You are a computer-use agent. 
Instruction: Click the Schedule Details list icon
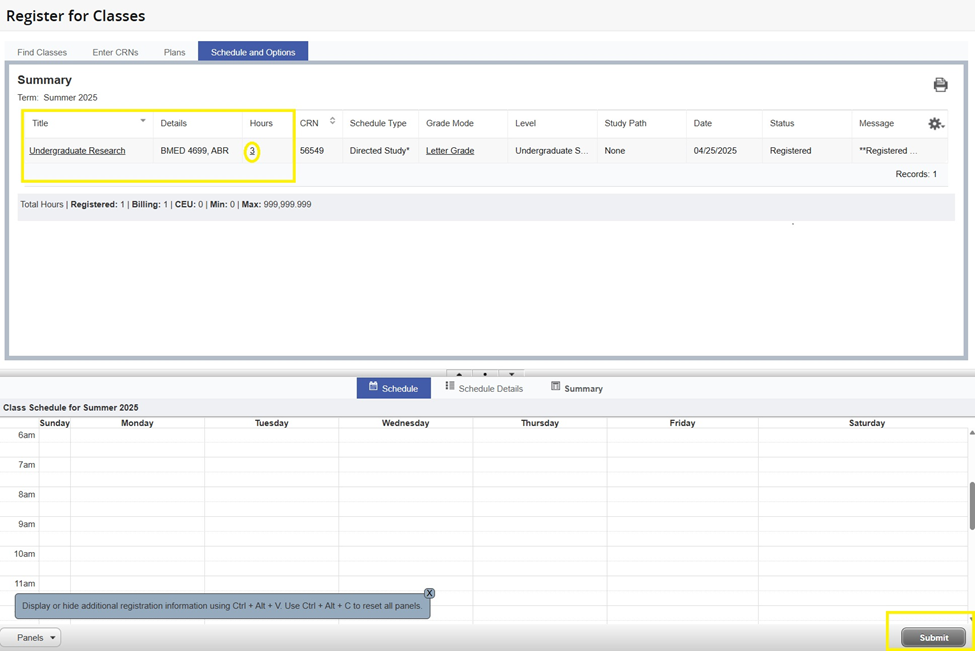450,387
